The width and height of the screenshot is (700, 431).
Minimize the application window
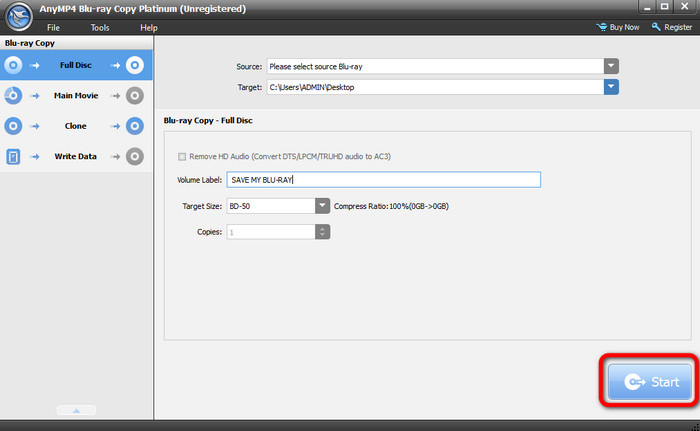tap(647, 7)
